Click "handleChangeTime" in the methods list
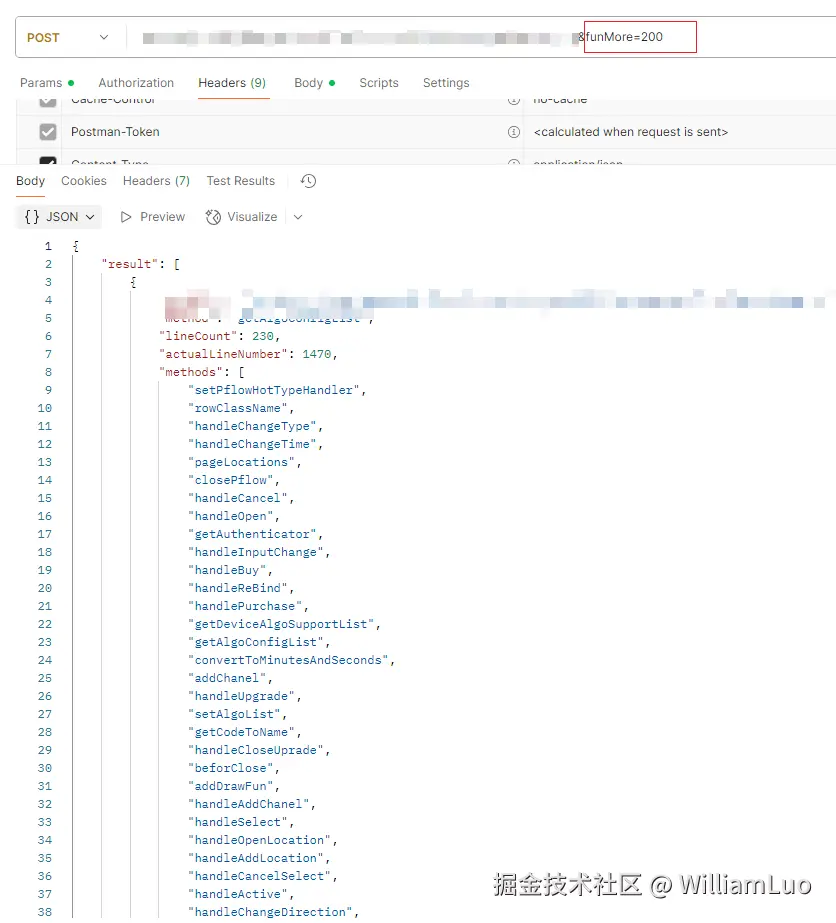 tap(252, 444)
